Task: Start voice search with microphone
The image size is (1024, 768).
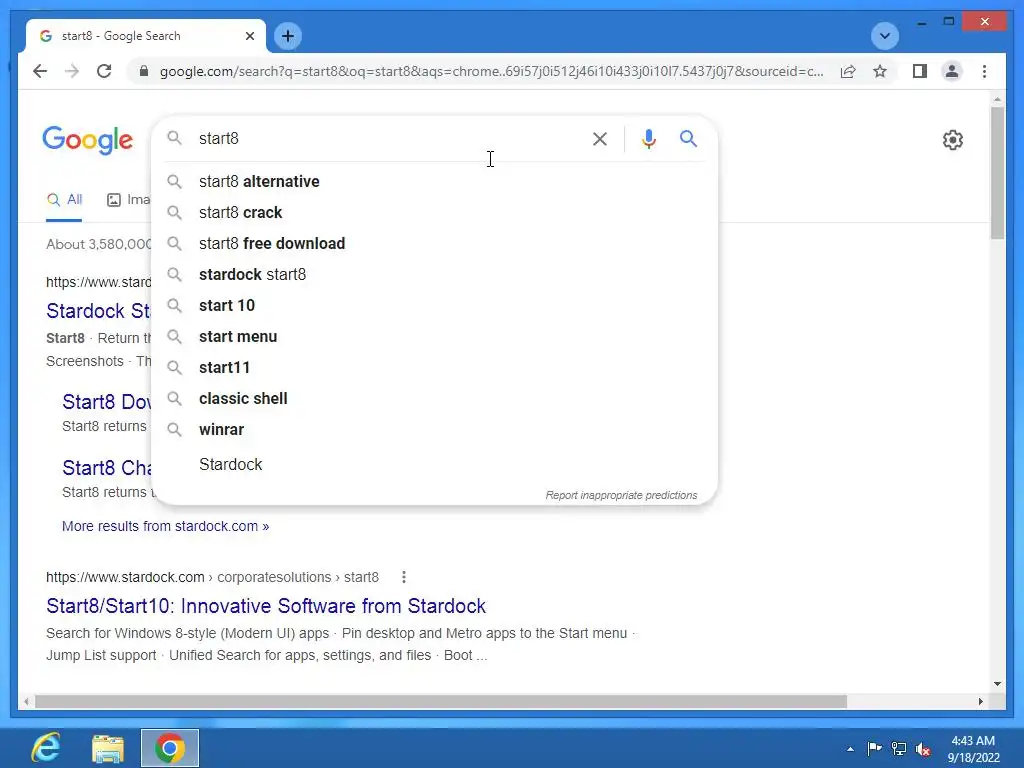Action: click(648, 138)
